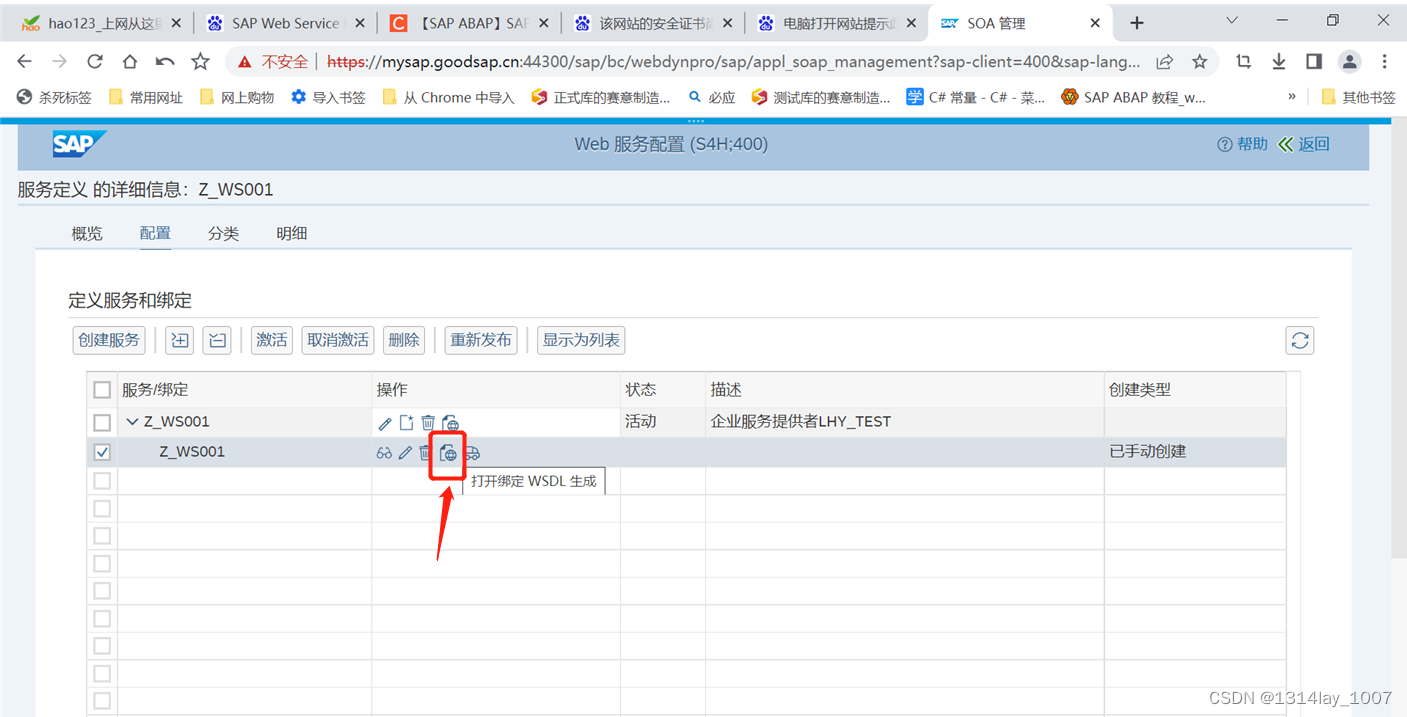
Task: Open the 其他书签 bookmarks folder
Action: tap(1358, 97)
